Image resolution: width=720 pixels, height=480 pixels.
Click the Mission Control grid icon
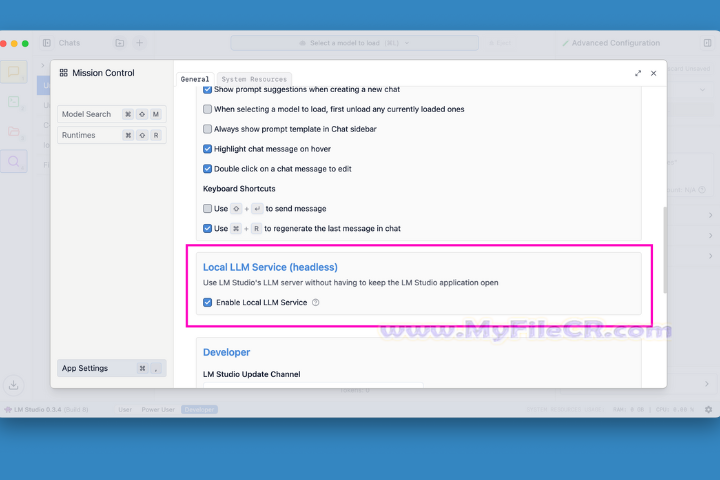point(64,73)
